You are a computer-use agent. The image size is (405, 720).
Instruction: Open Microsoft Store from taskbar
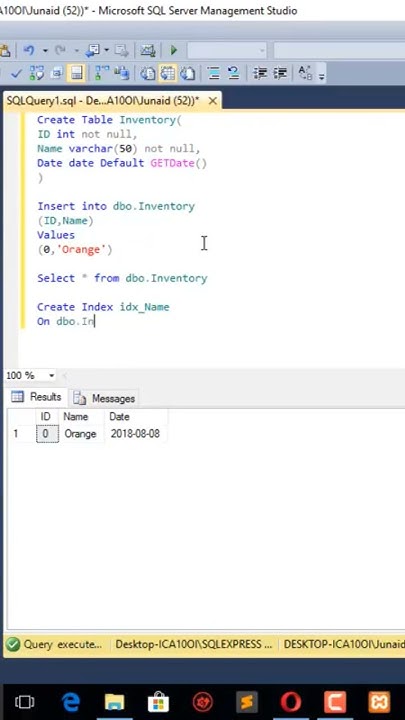(x=158, y=702)
